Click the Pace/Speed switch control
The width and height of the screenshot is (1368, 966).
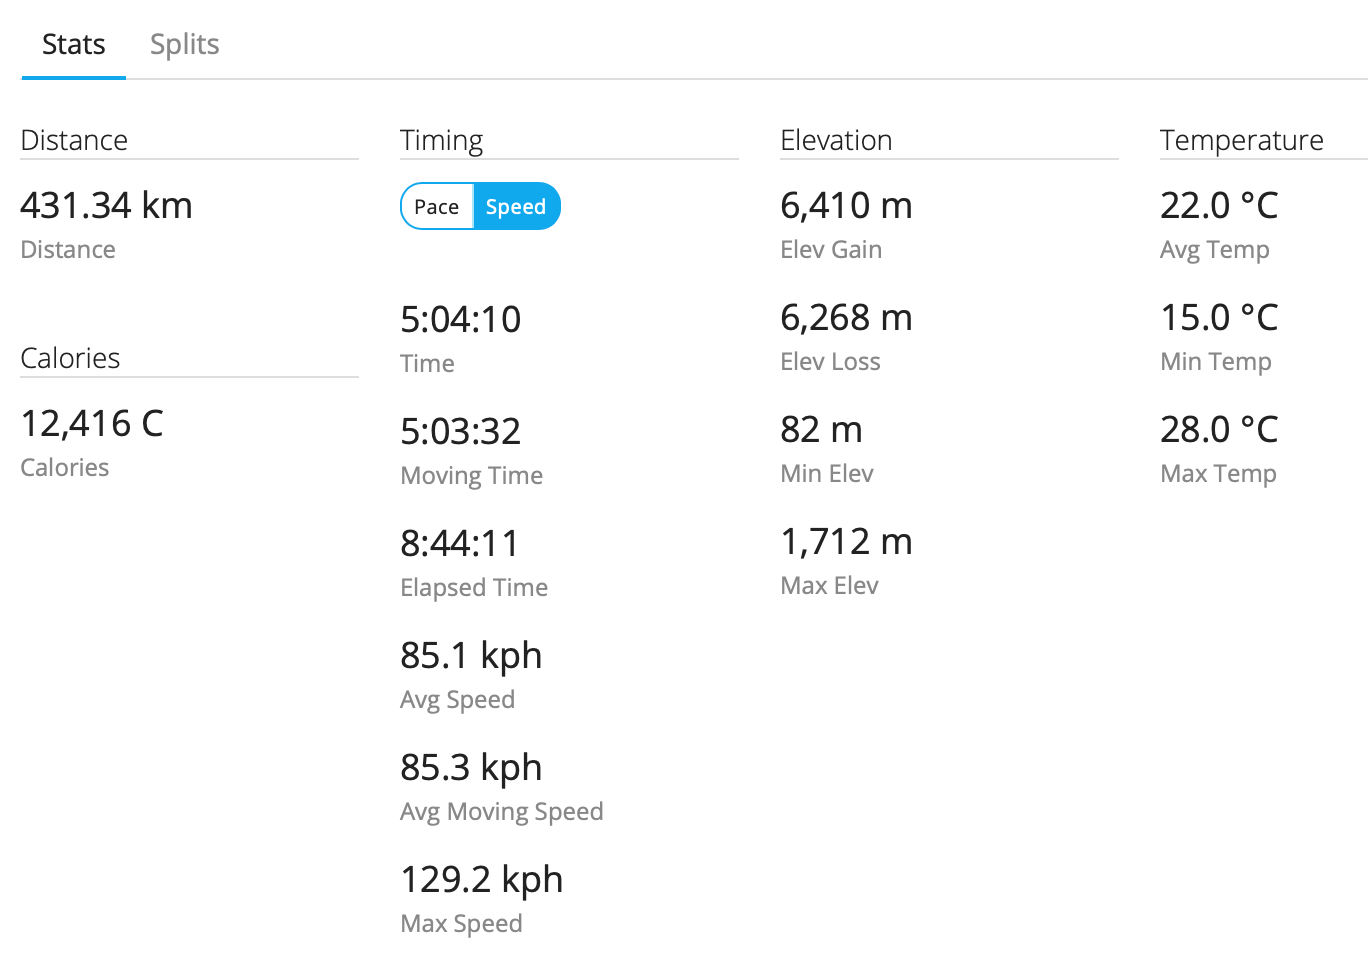[480, 206]
